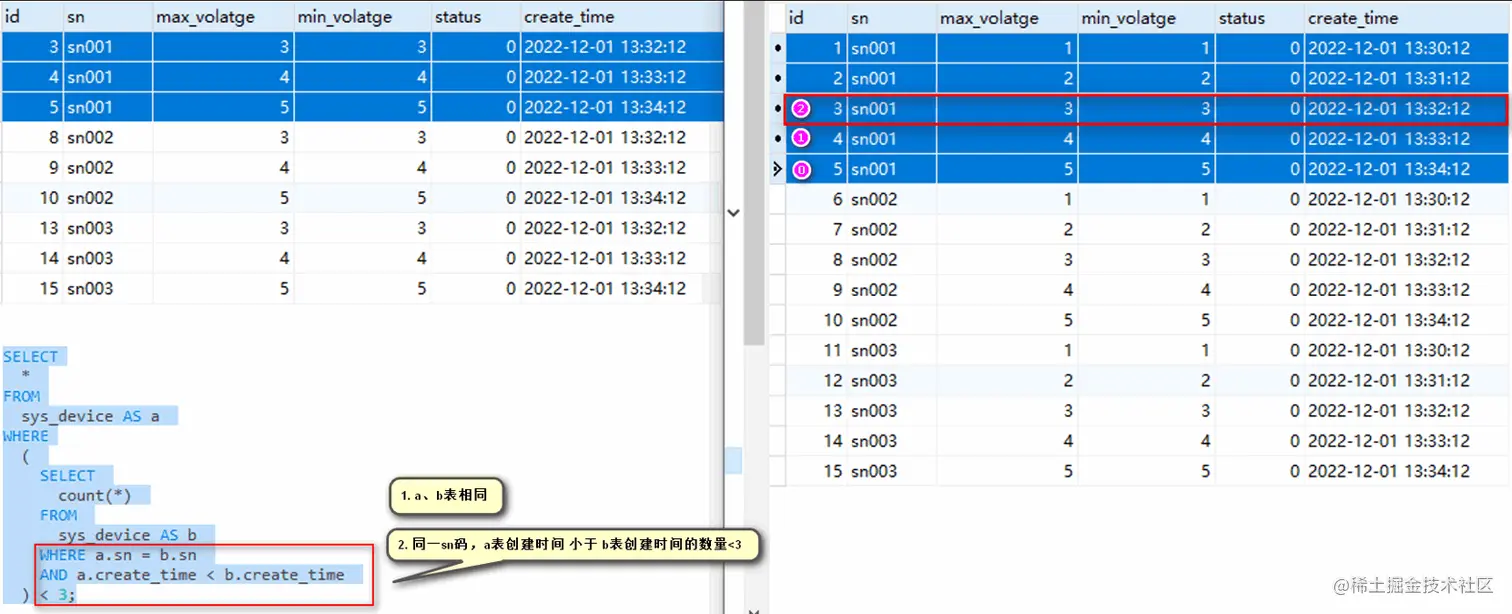Select id cell 3 in the left grid
Screen dimensions: 1512x614
(x=32, y=47)
